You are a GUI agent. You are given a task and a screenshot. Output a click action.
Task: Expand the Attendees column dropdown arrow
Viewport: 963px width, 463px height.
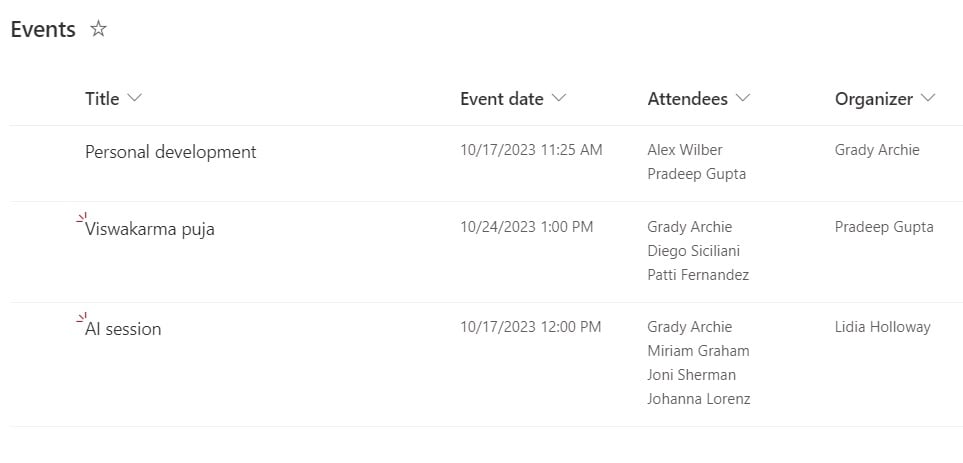(x=743, y=98)
